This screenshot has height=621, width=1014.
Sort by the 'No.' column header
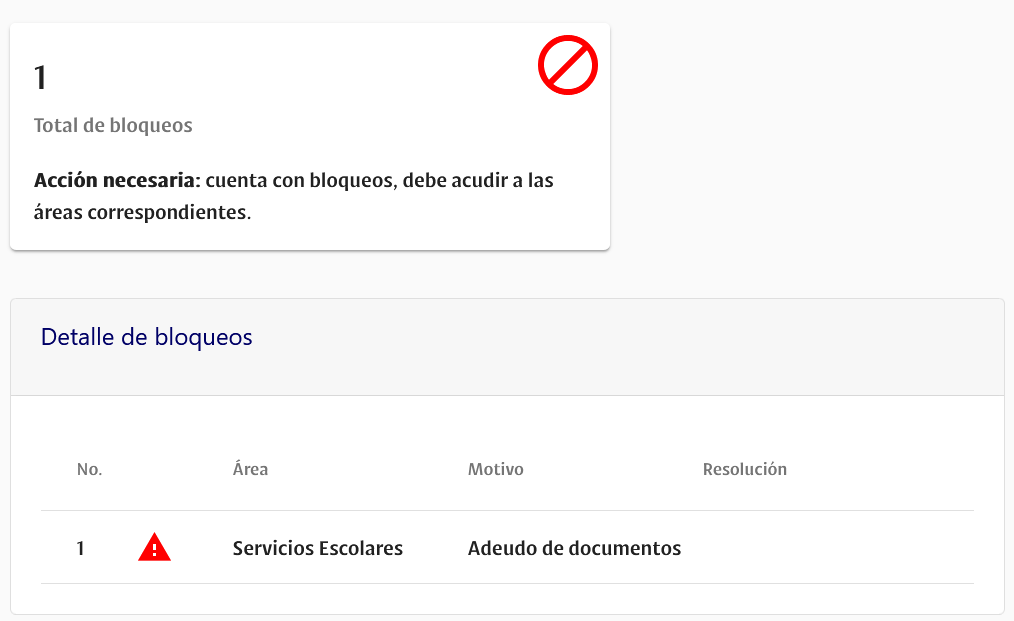[90, 469]
